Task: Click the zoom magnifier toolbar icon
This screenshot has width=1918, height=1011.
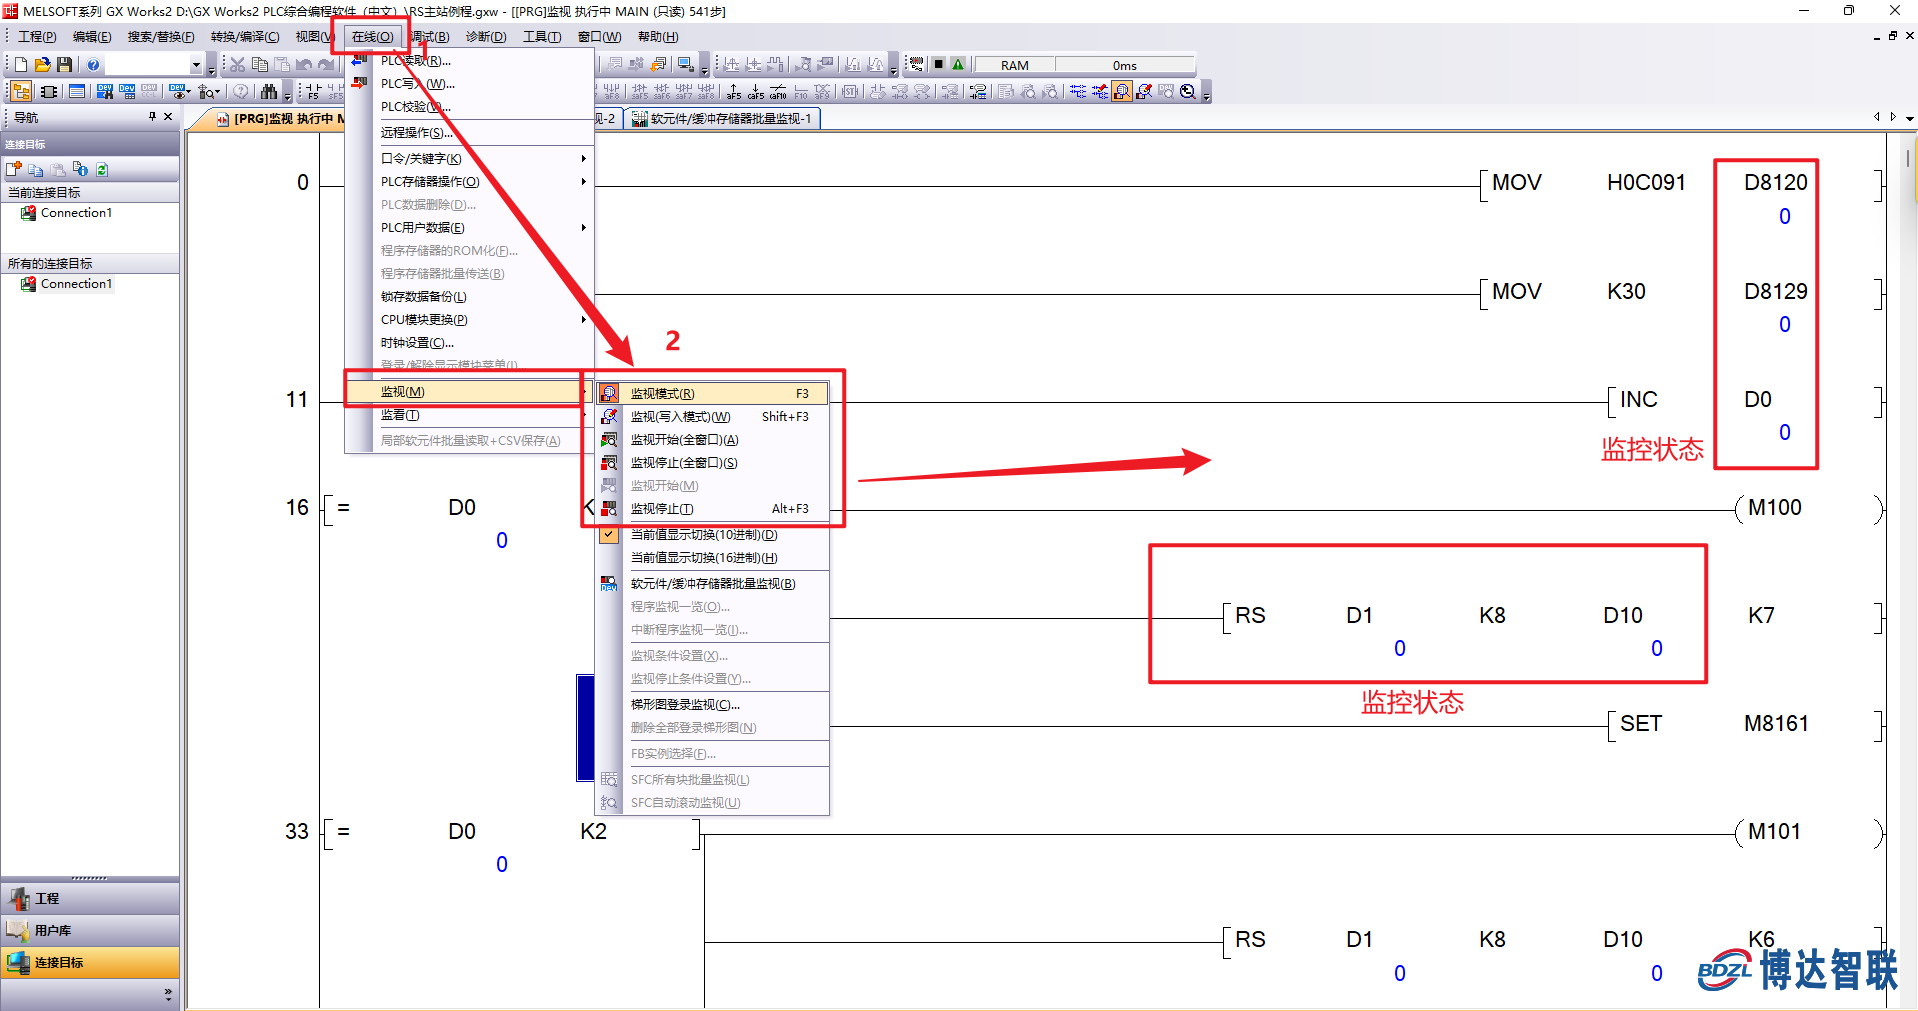Action: coord(1188,92)
